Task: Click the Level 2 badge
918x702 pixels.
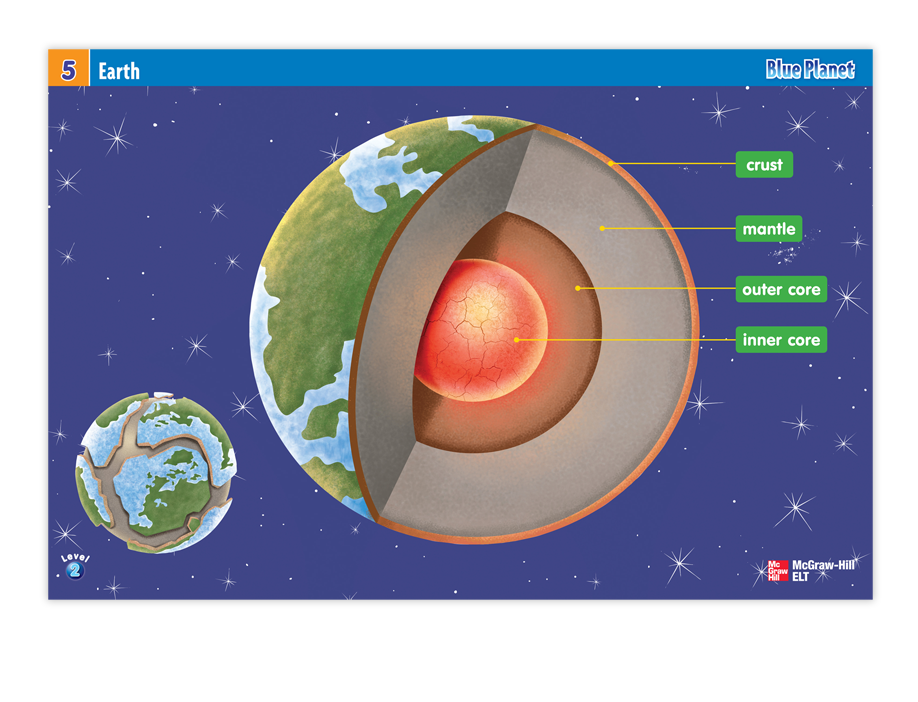Action: point(75,566)
